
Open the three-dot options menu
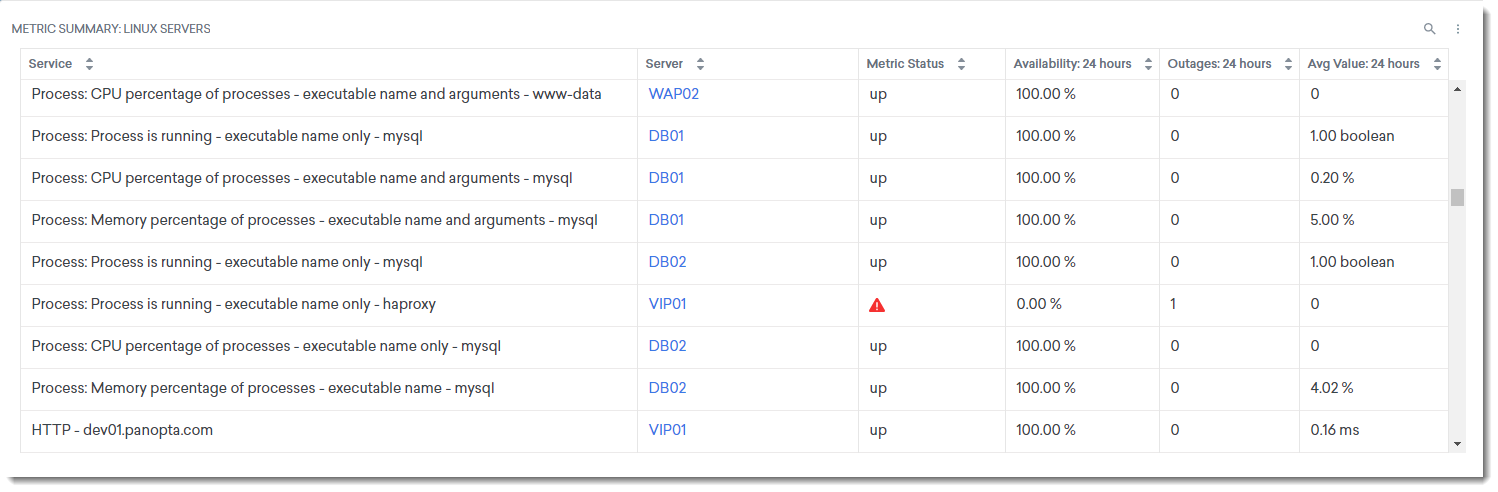(x=1458, y=29)
